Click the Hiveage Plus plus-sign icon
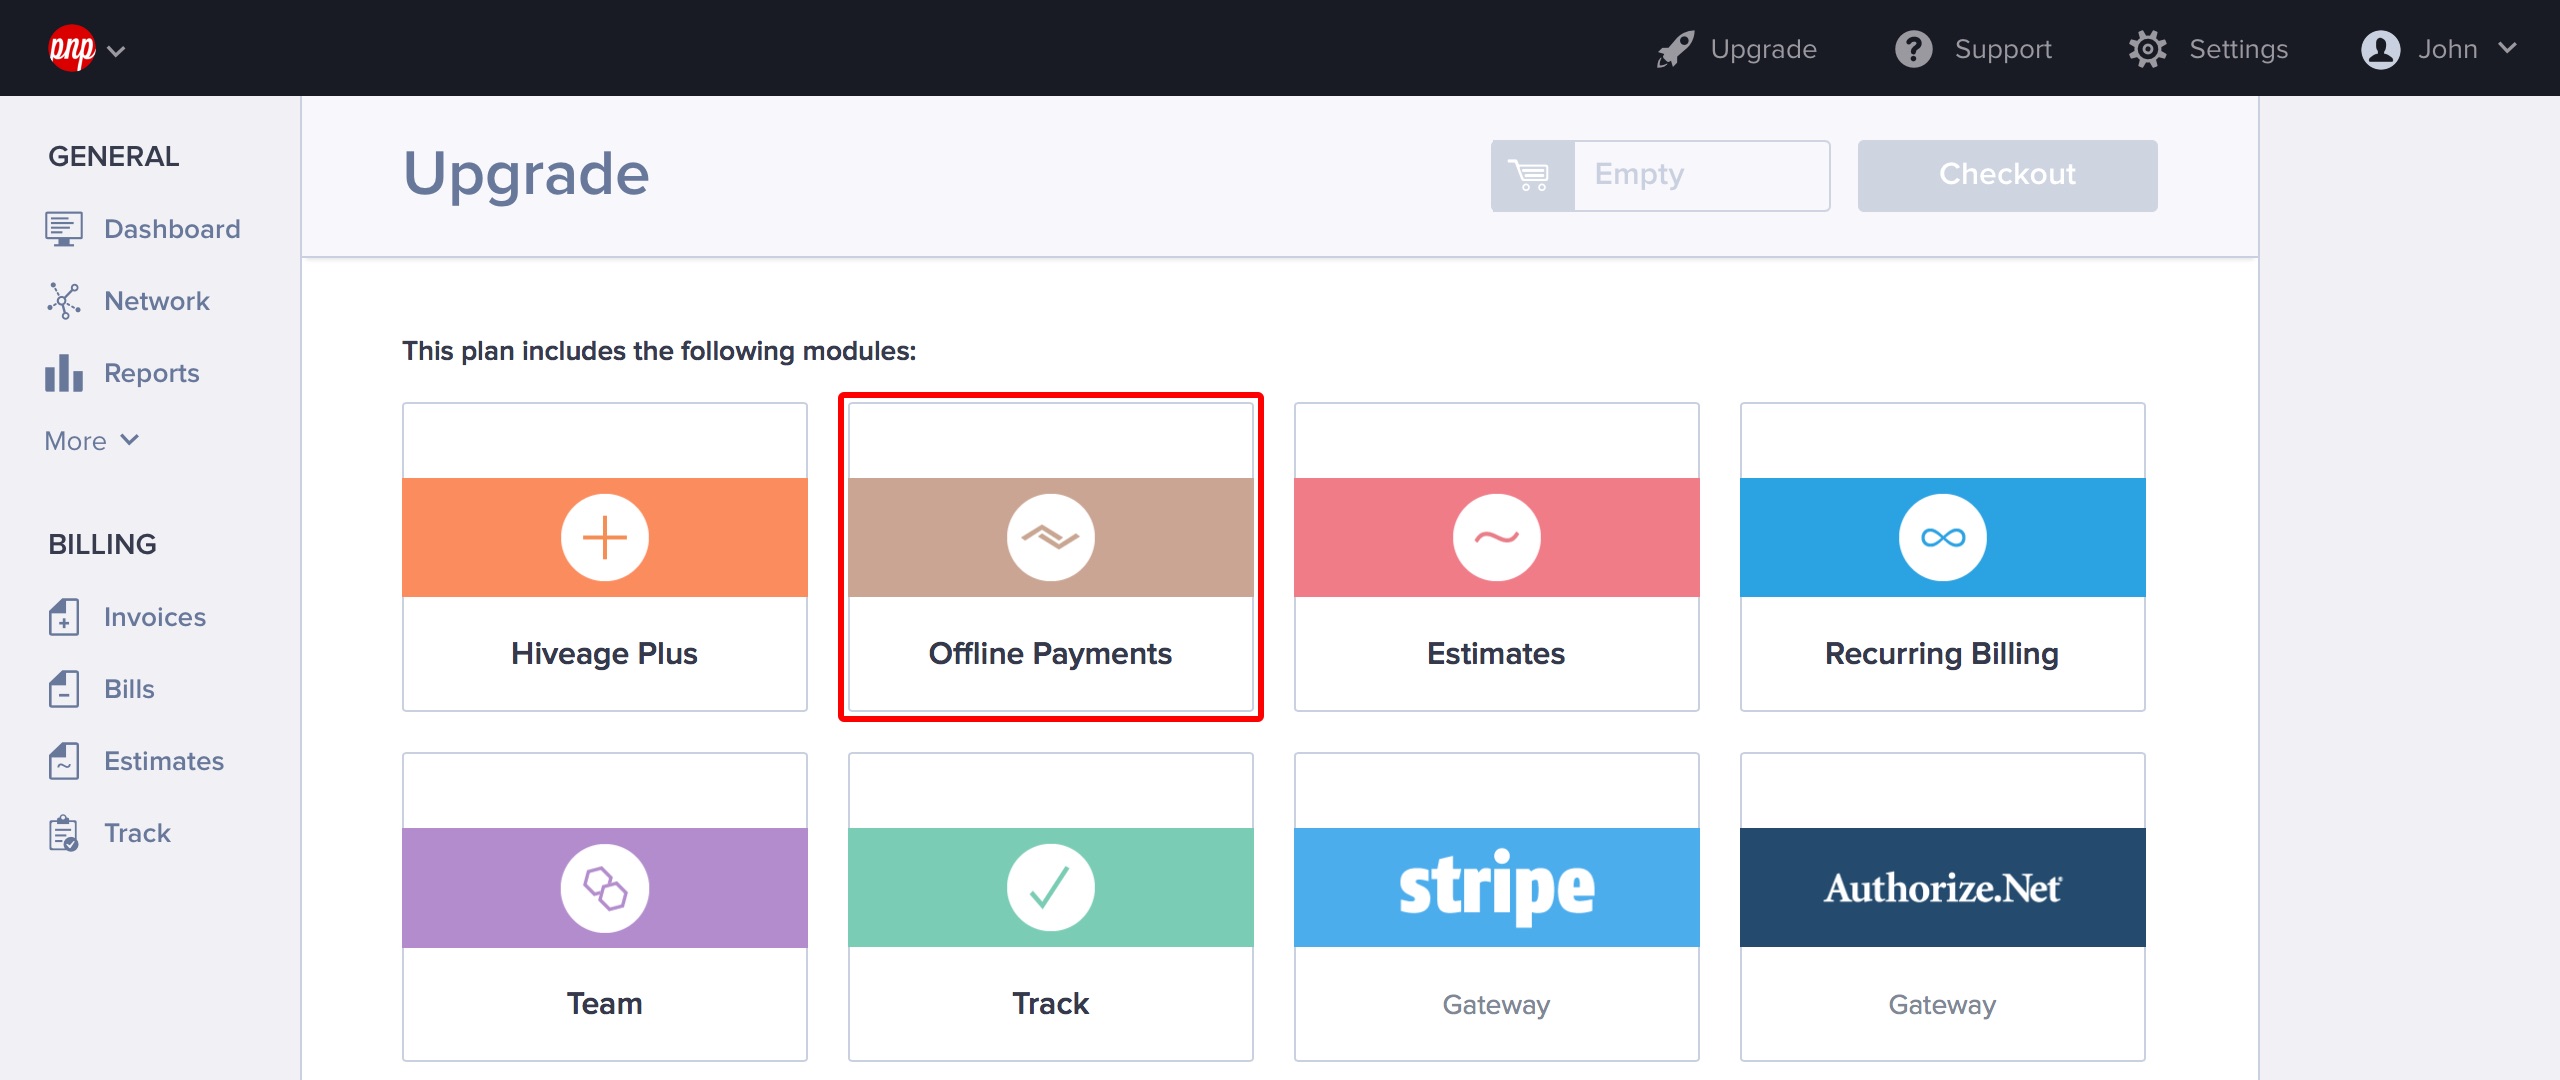Screen dimensions: 2560x1080 604,538
